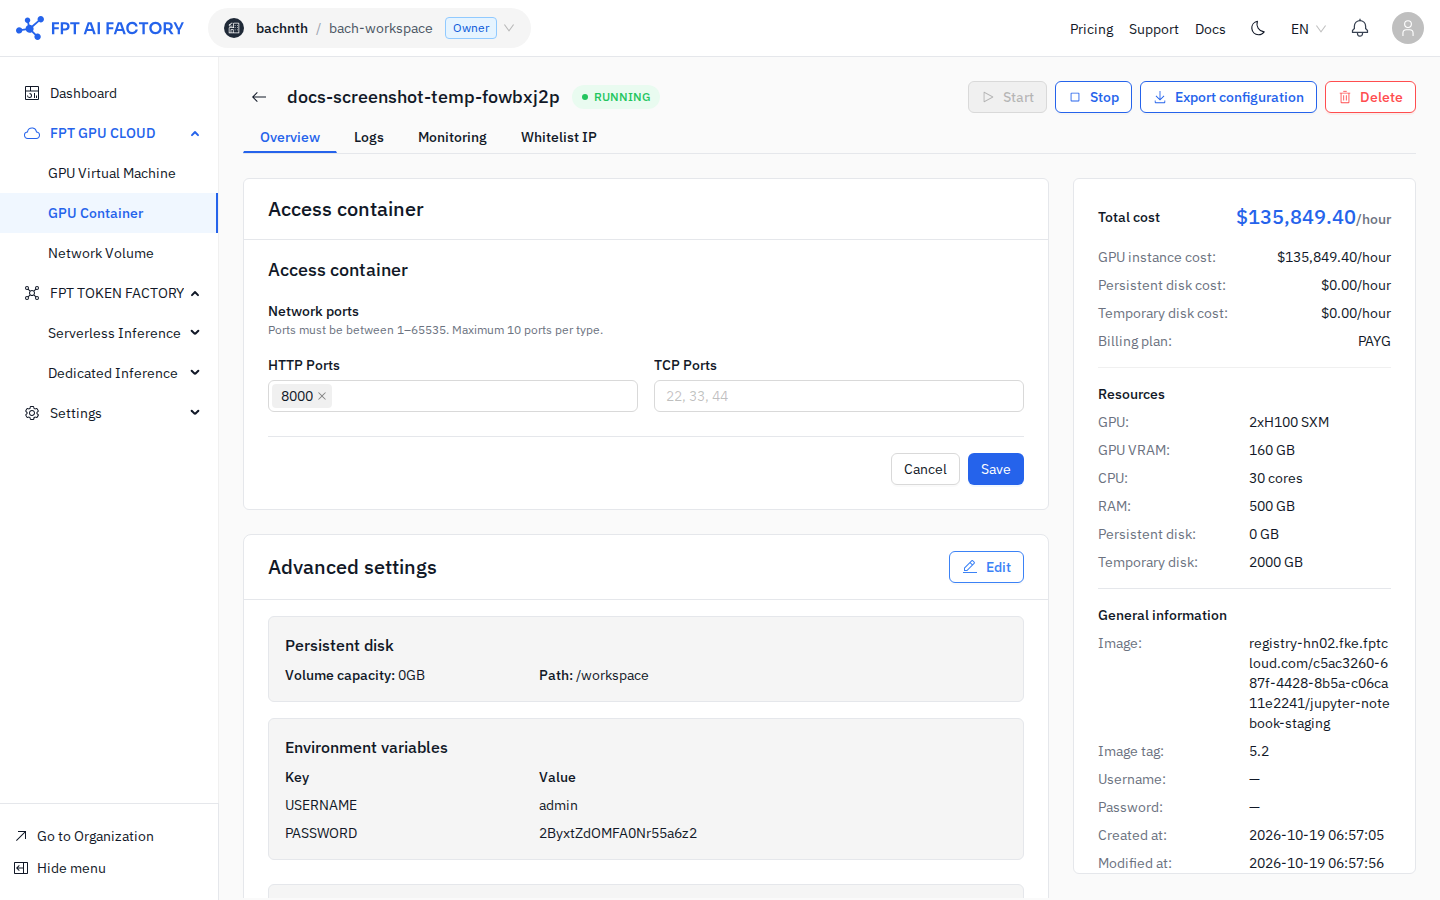Expand the Settings menu chevron
Screen dimensions: 1440x900
coord(195,413)
